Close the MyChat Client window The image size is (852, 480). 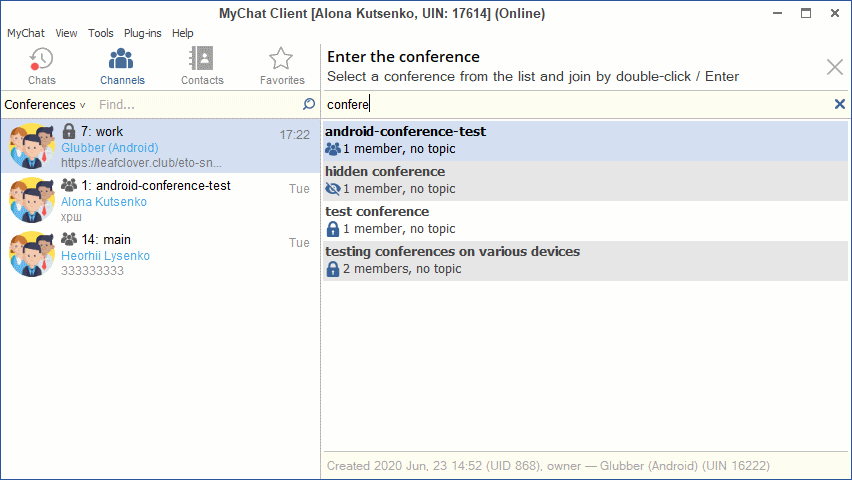pos(835,13)
